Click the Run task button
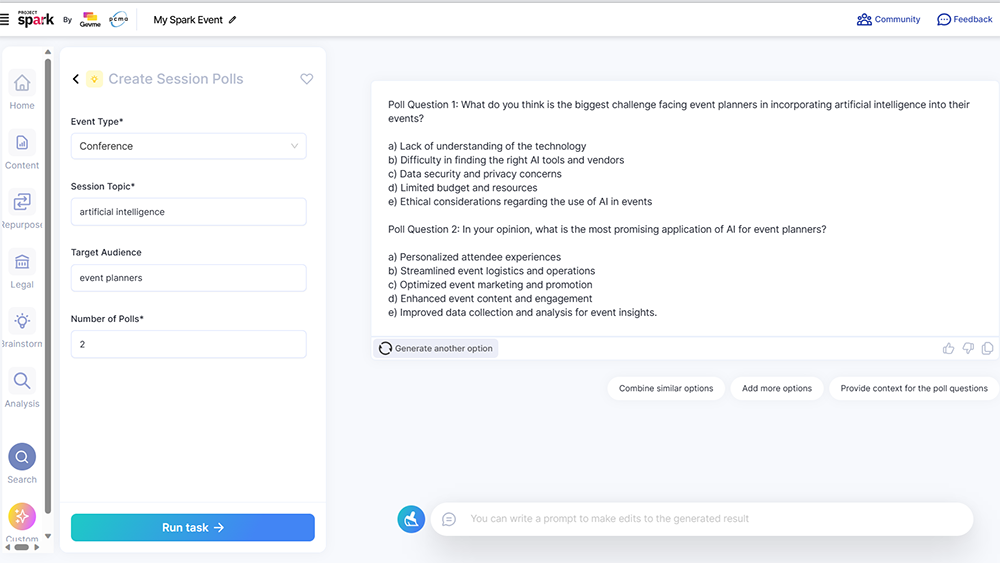The width and height of the screenshot is (1000, 563). coord(192,528)
